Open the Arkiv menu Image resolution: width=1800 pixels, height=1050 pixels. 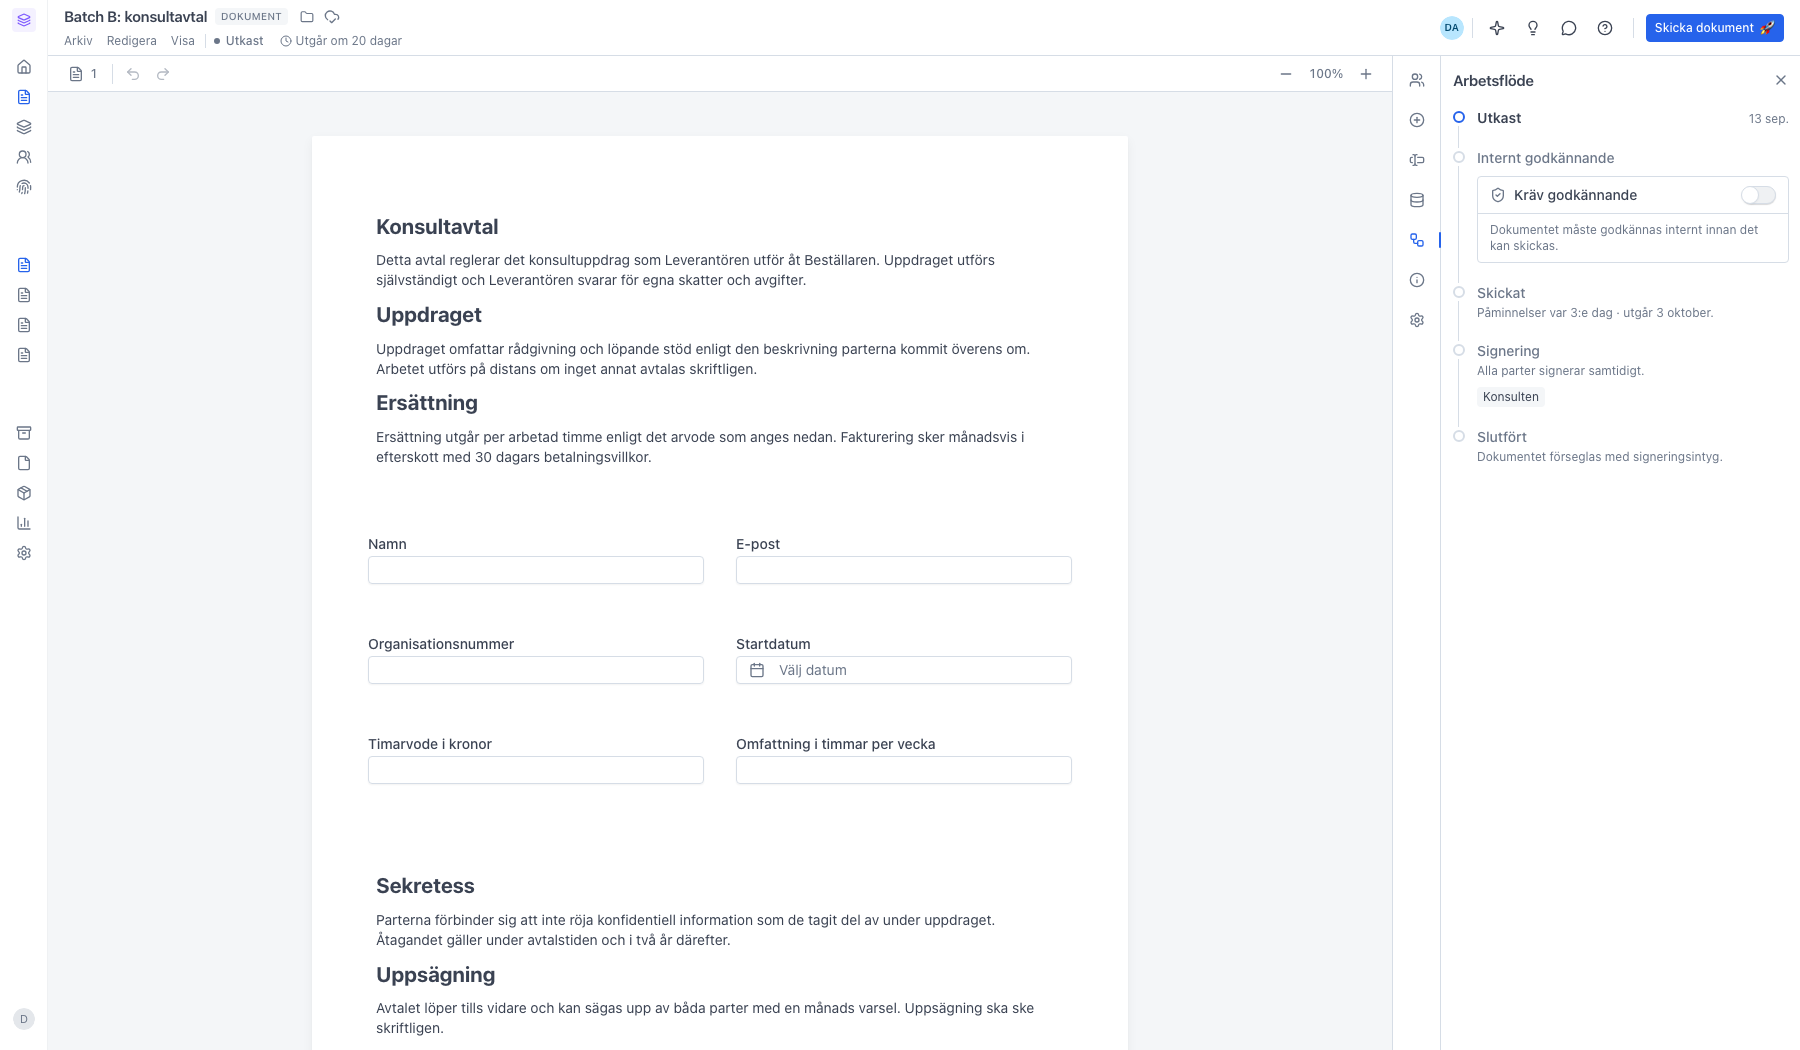tap(78, 41)
